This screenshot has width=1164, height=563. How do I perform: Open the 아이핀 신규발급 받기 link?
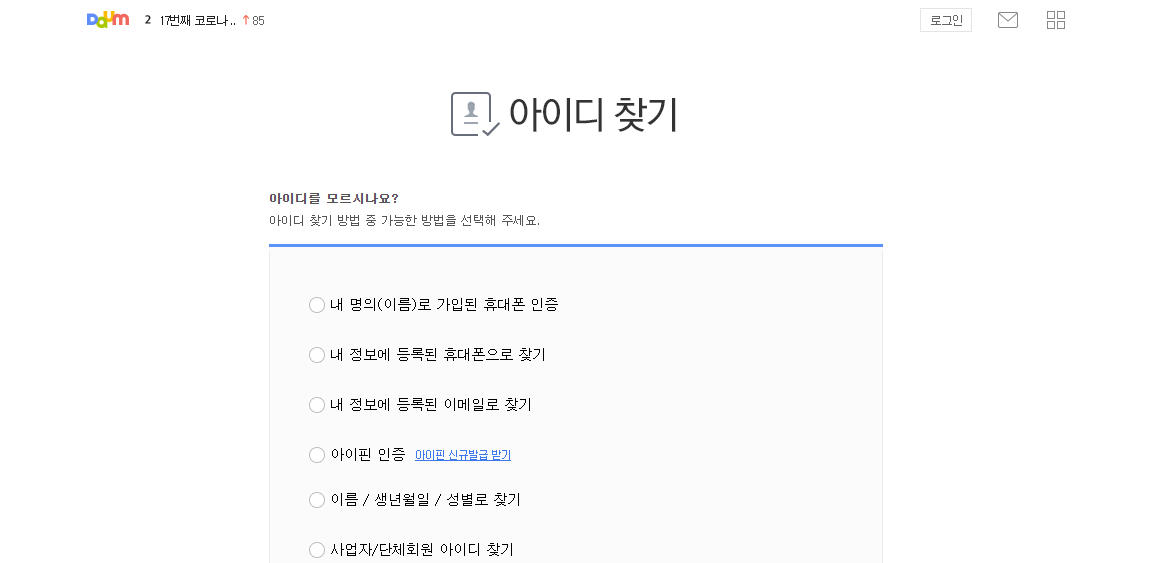click(462, 455)
